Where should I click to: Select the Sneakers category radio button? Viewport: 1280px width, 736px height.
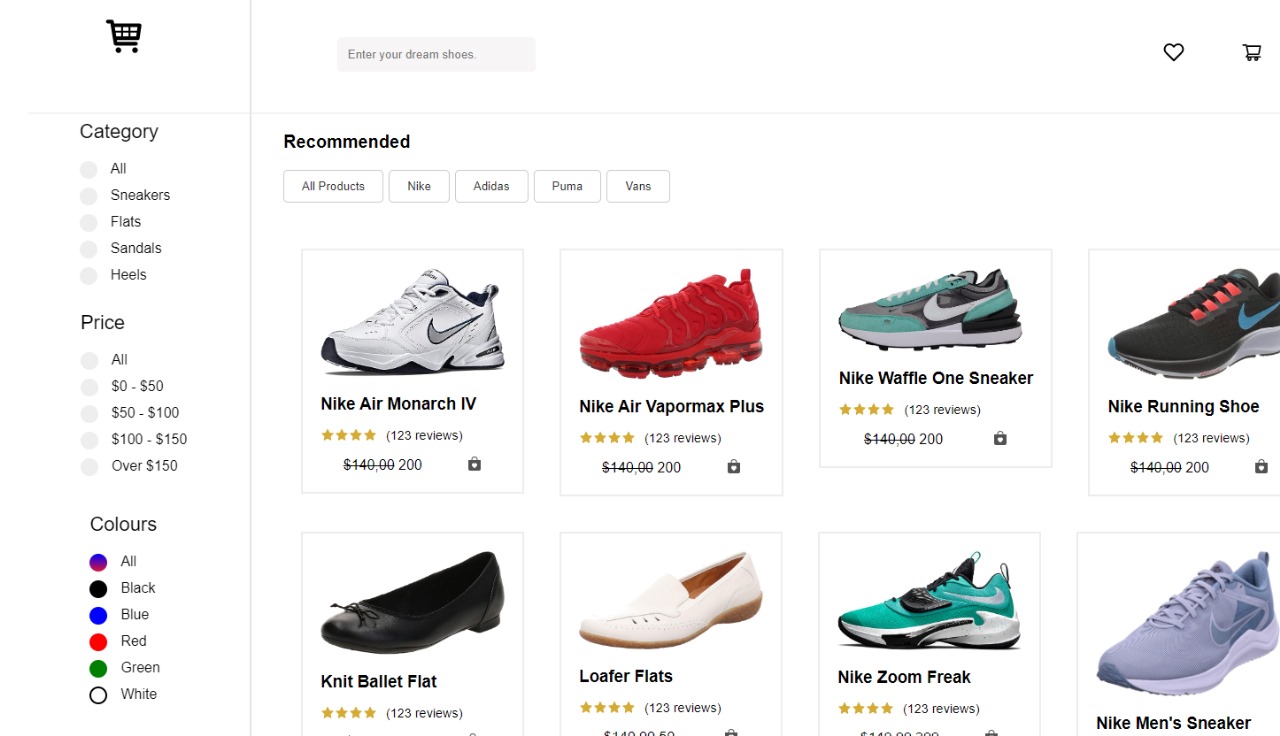coord(88,195)
